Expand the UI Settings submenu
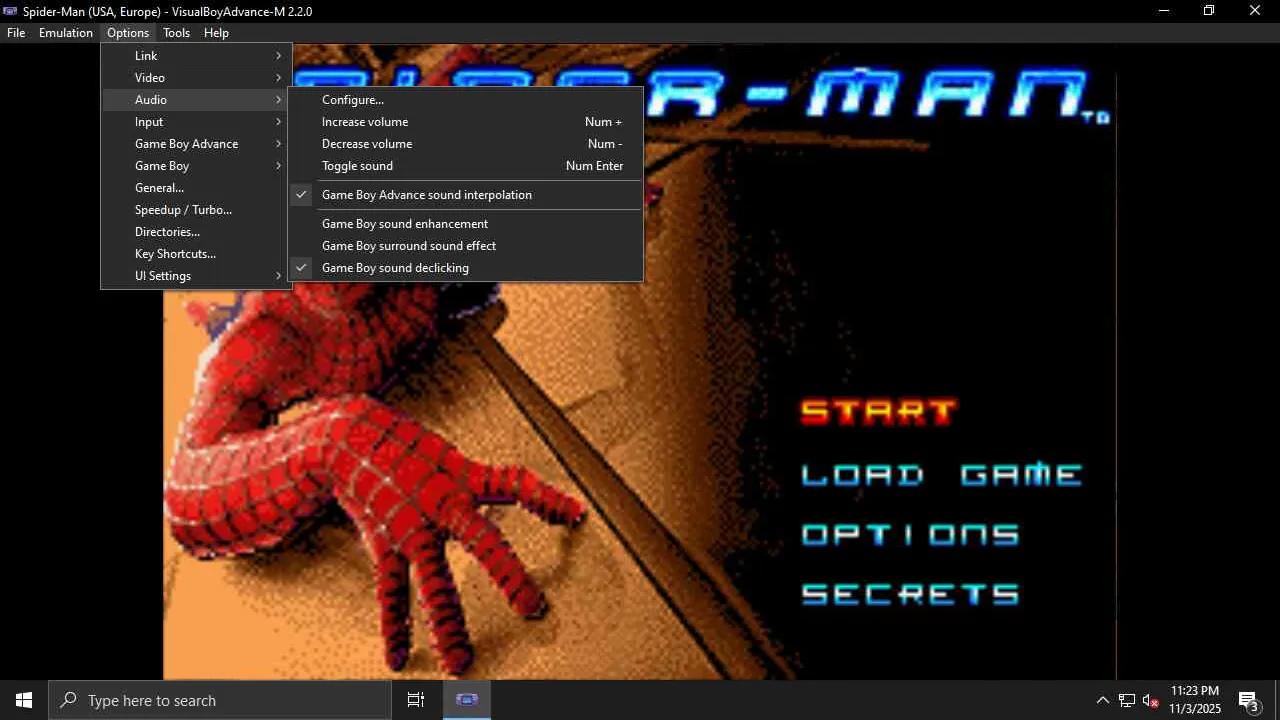This screenshot has width=1280, height=720. tap(196, 276)
